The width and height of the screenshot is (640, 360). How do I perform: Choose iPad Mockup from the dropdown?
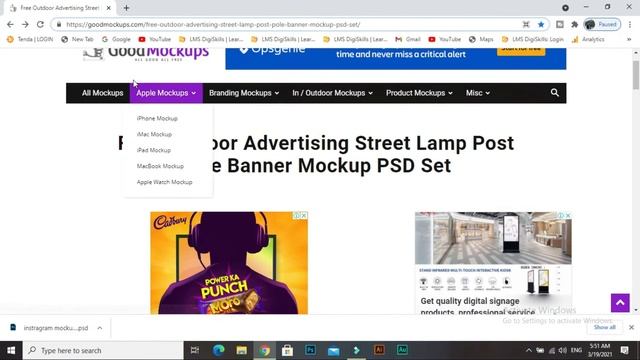pyautogui.click(x=154, y=150)
